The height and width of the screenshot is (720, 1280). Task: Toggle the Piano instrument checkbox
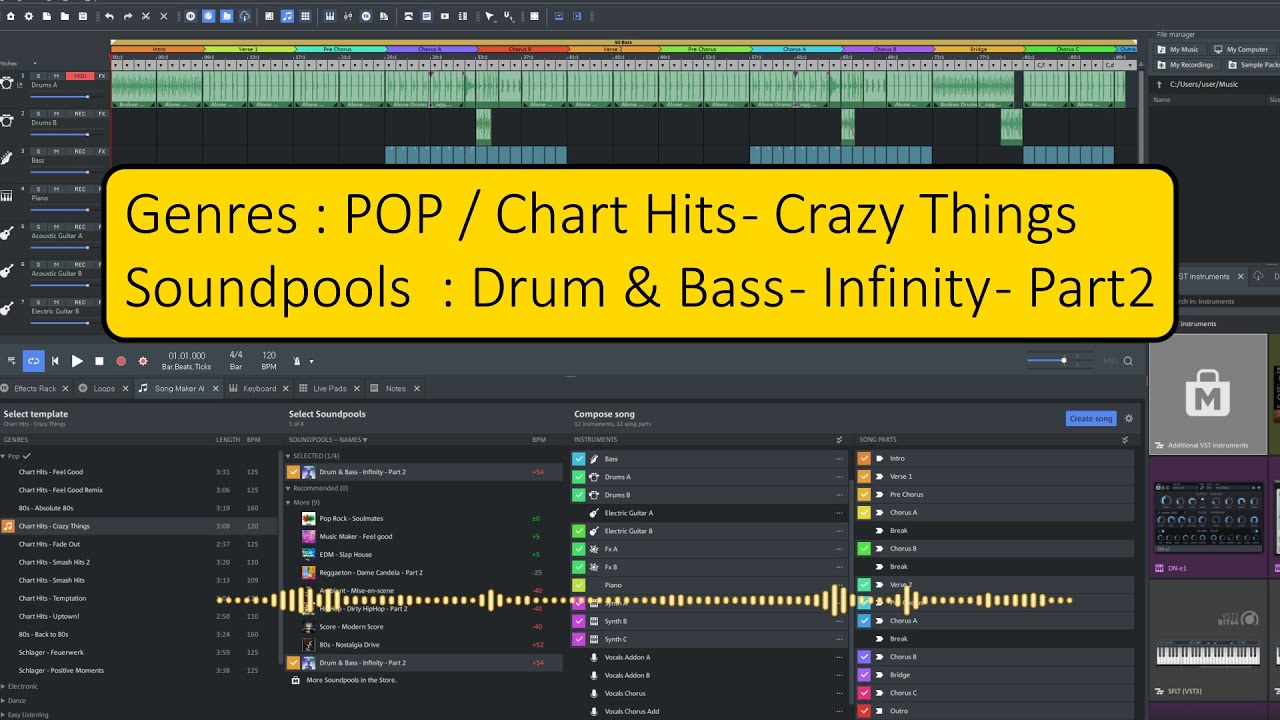pyautogui.click(x=579, y=585)
